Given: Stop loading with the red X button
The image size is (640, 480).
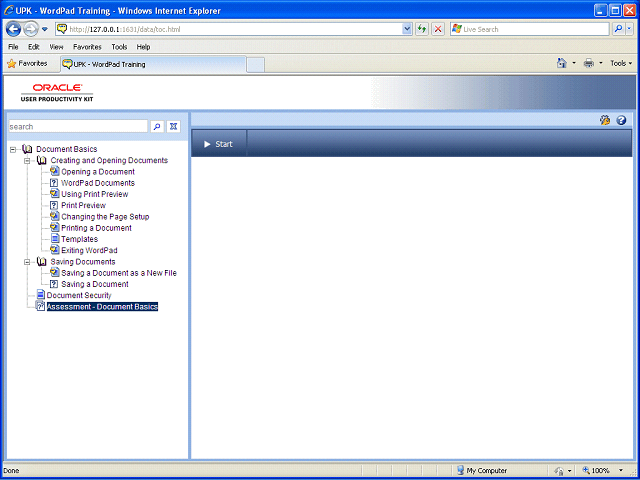Looking at the screenshot, I should pyautogui.click(x=438, y=29).
